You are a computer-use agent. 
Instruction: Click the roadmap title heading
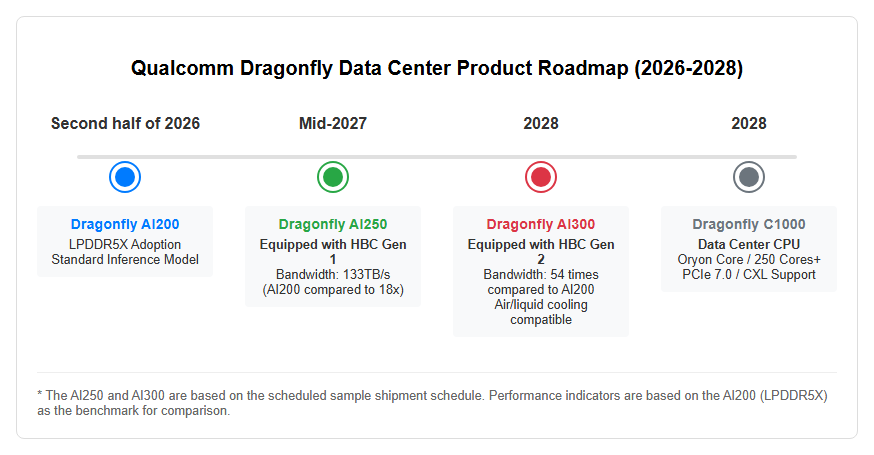[437, 68]
